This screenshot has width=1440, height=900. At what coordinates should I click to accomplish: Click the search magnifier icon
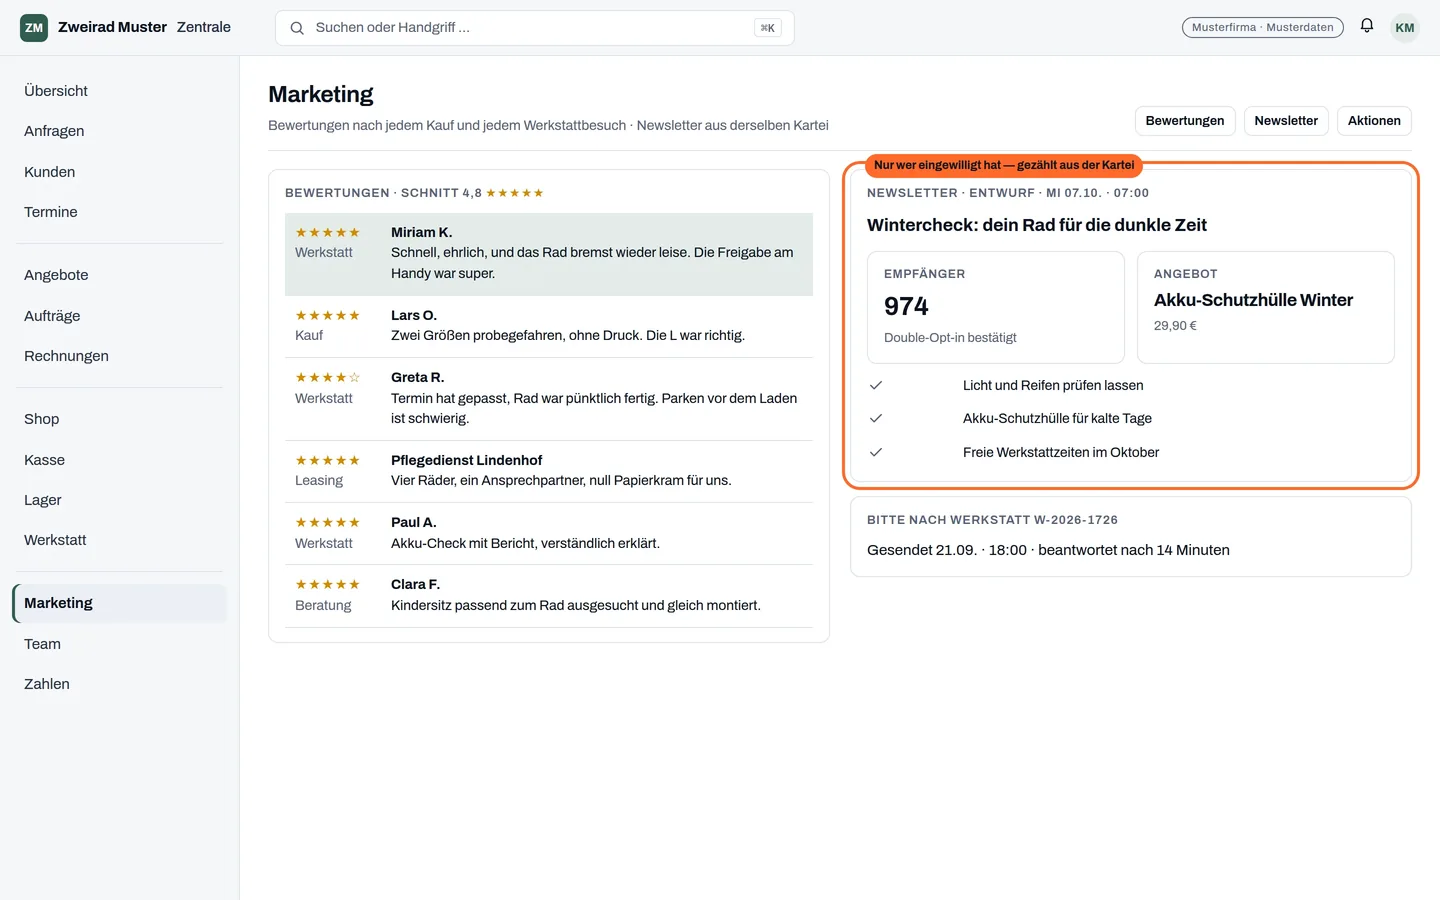(x=297, y=28)
